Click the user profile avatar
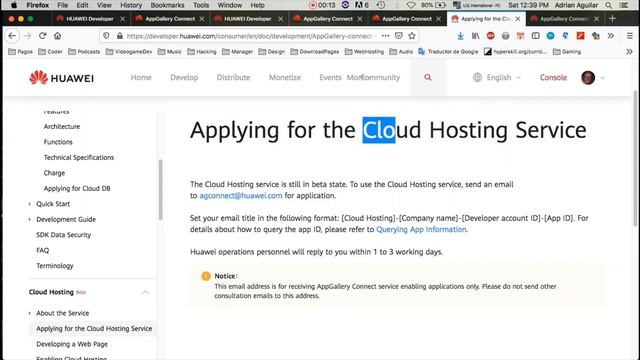640x360 pixels. (588, 78)
